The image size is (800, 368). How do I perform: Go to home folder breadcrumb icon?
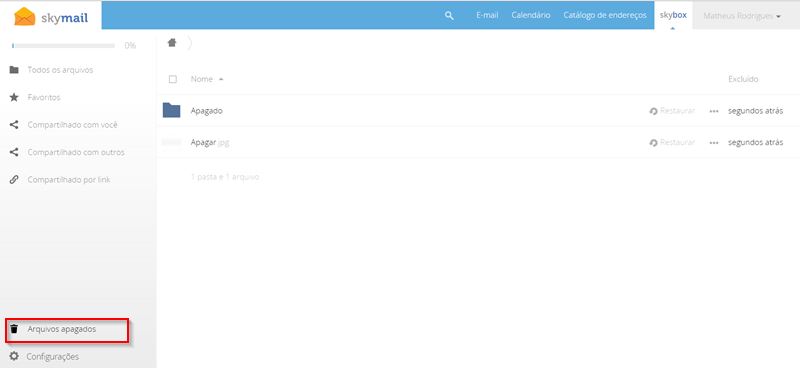[172, 43]
